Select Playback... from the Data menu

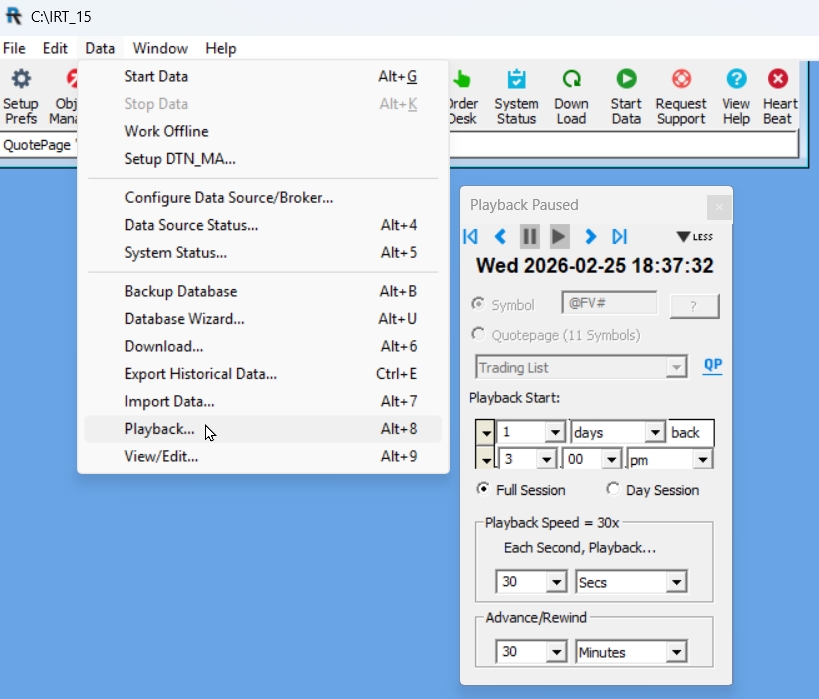point(160,429)
